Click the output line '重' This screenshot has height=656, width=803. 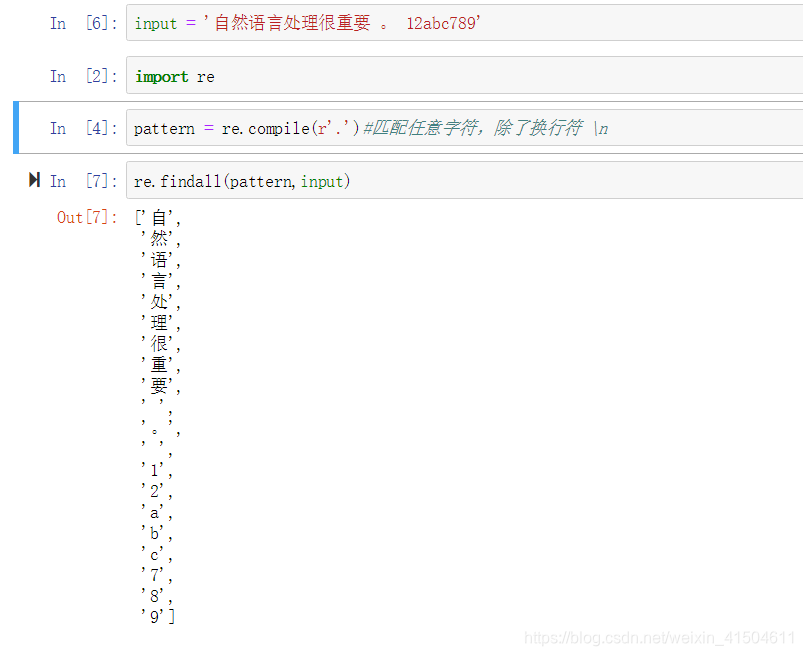(161, 364)
